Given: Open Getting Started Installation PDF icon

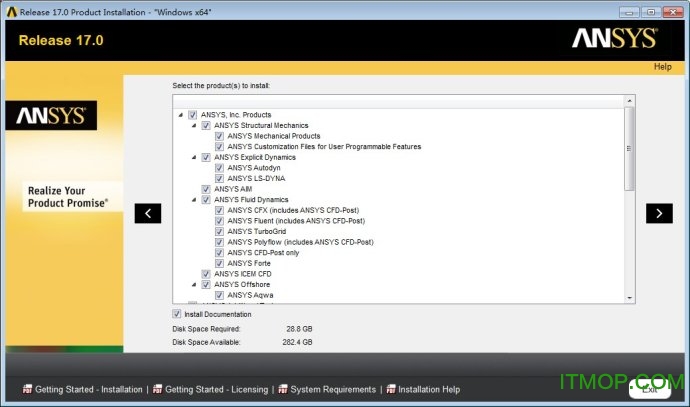Looking at the screenshot, I should click(x=27, y=389).
